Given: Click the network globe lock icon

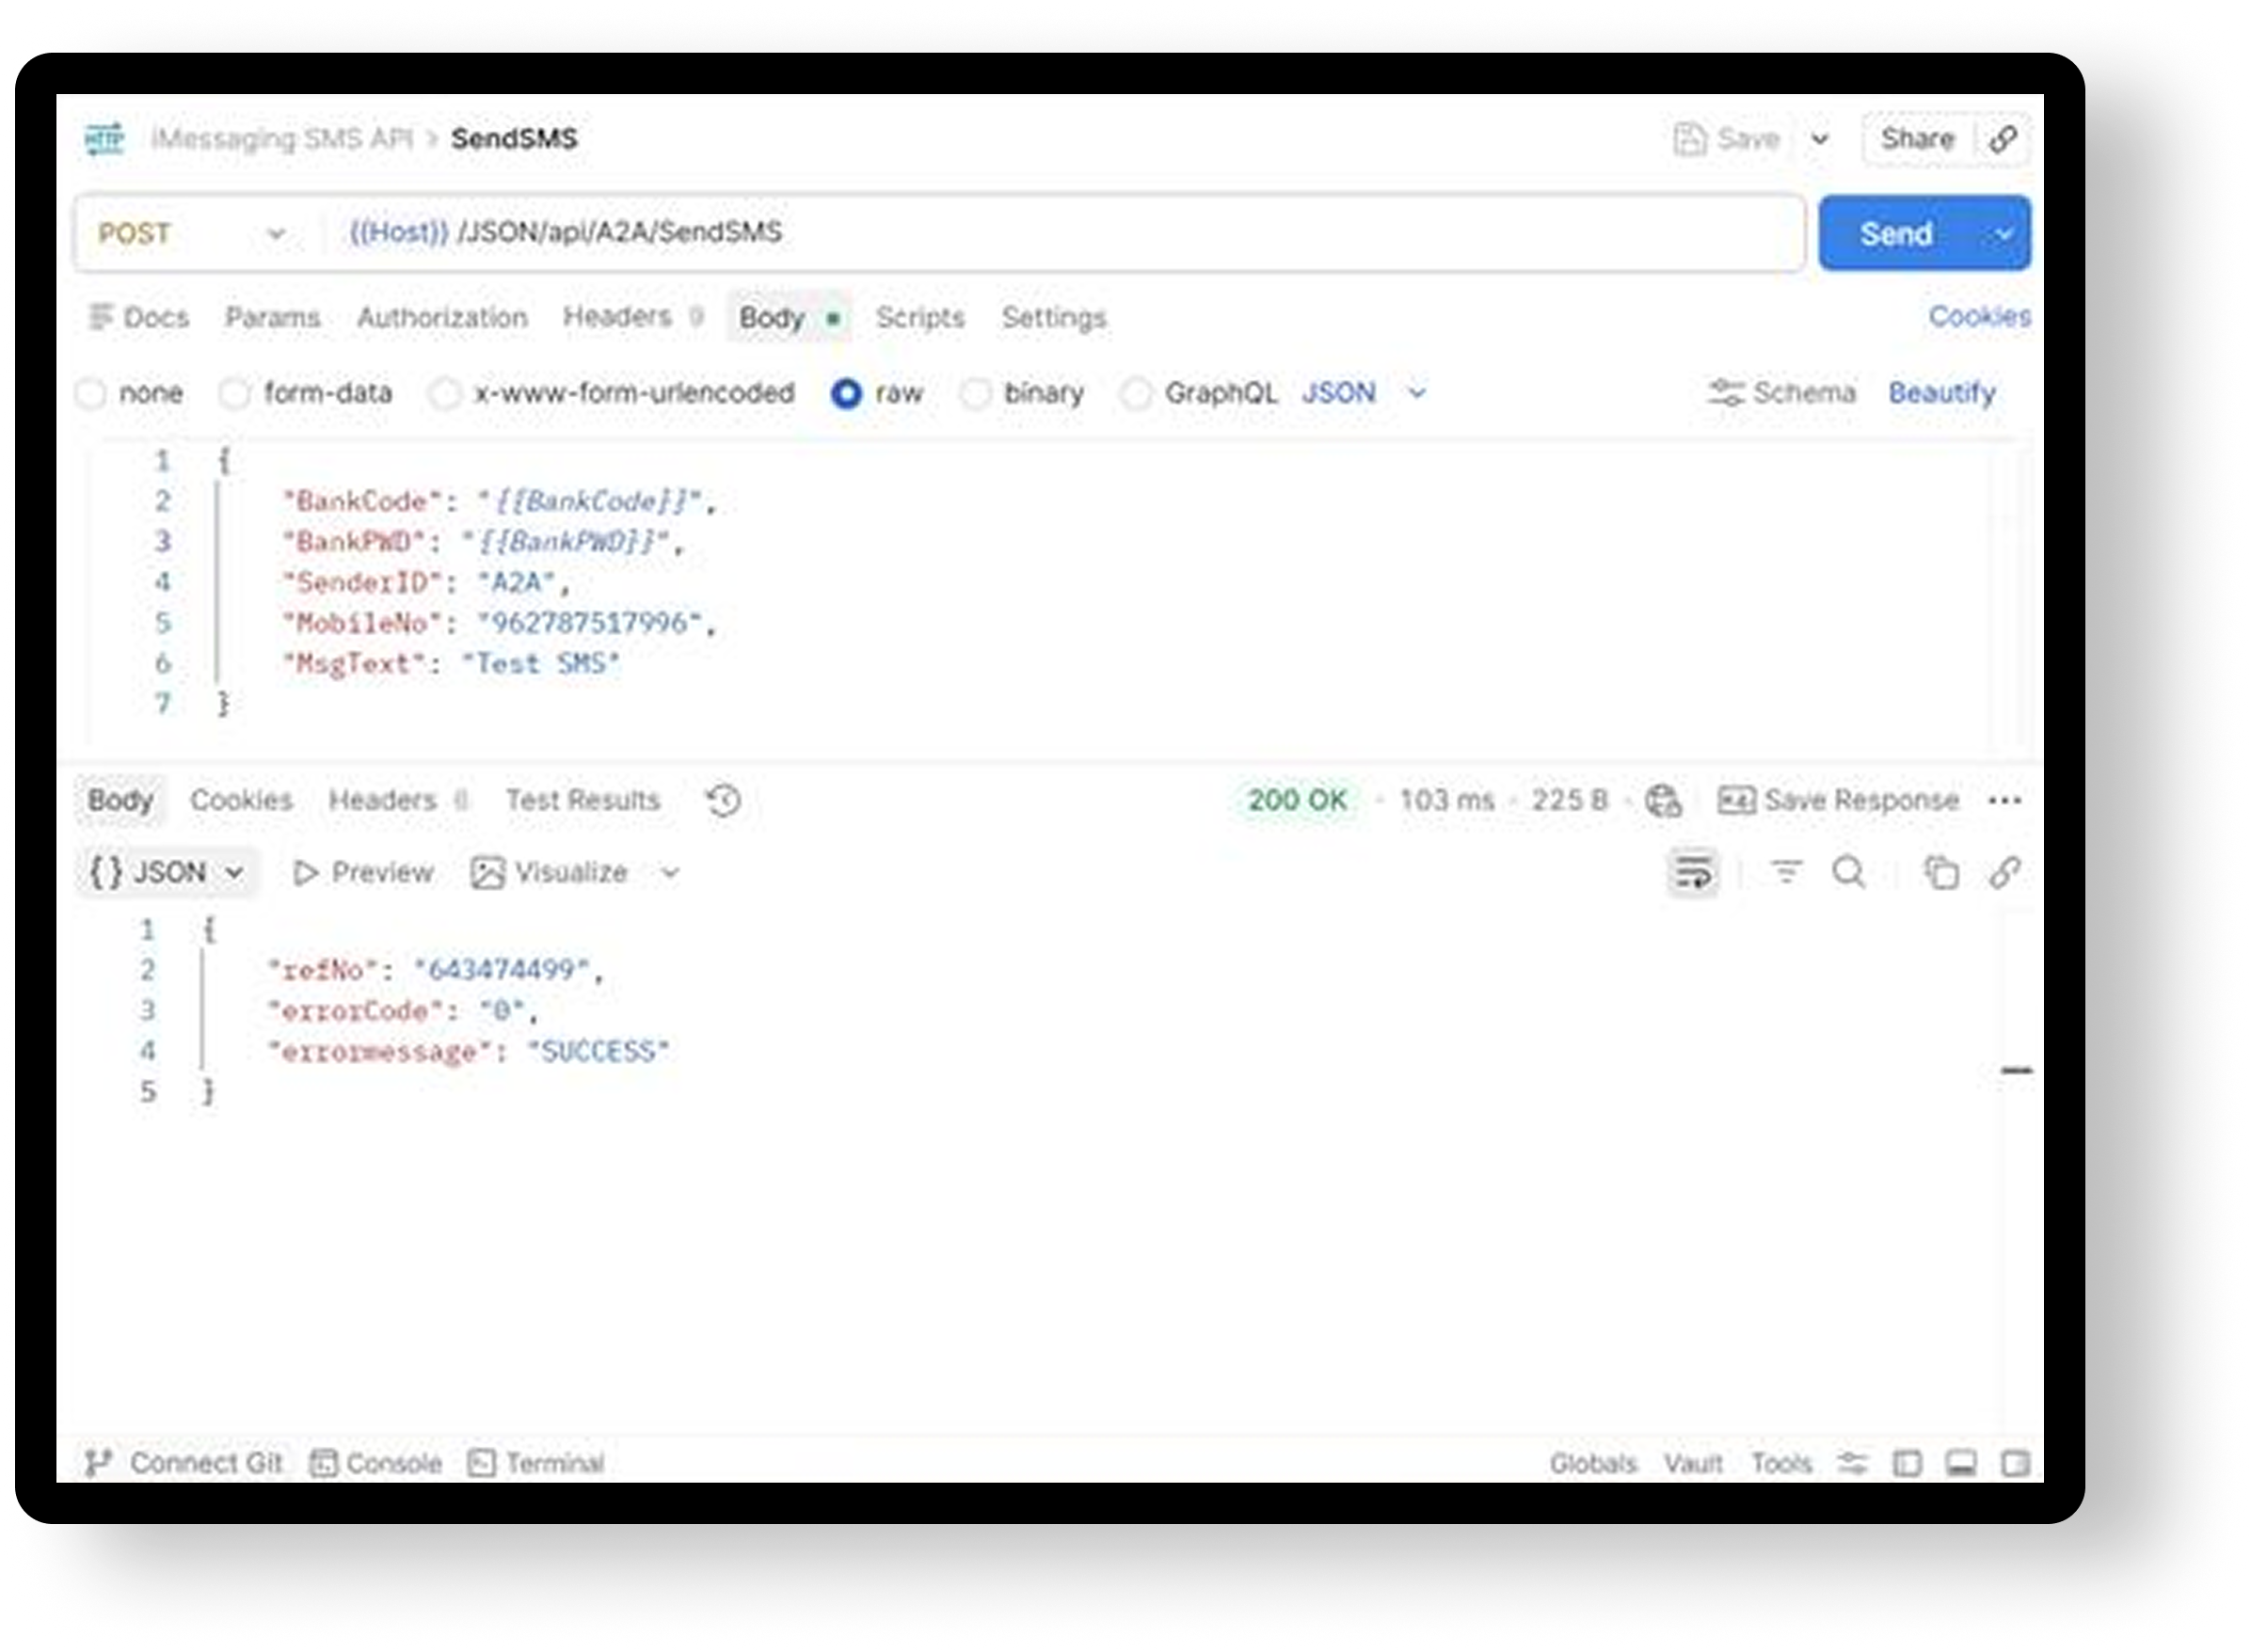Looking at the screenshot, I should 1663,800.
